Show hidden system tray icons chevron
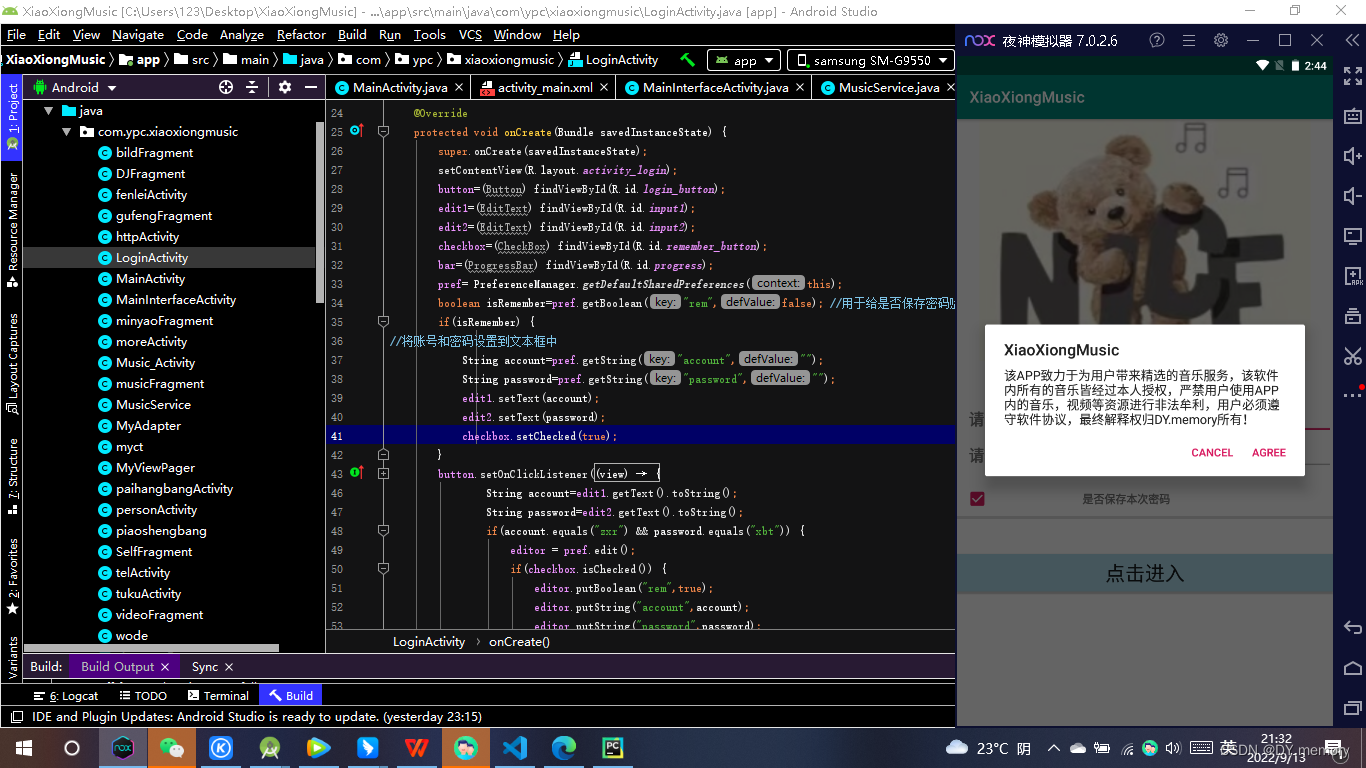The width and height of the screenshot is (1366, 768). (x=1053, y=747)
